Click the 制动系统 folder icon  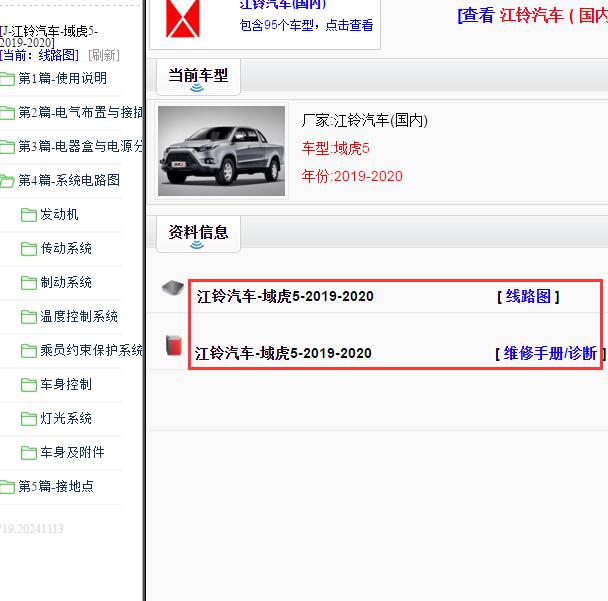coord(29,283)
